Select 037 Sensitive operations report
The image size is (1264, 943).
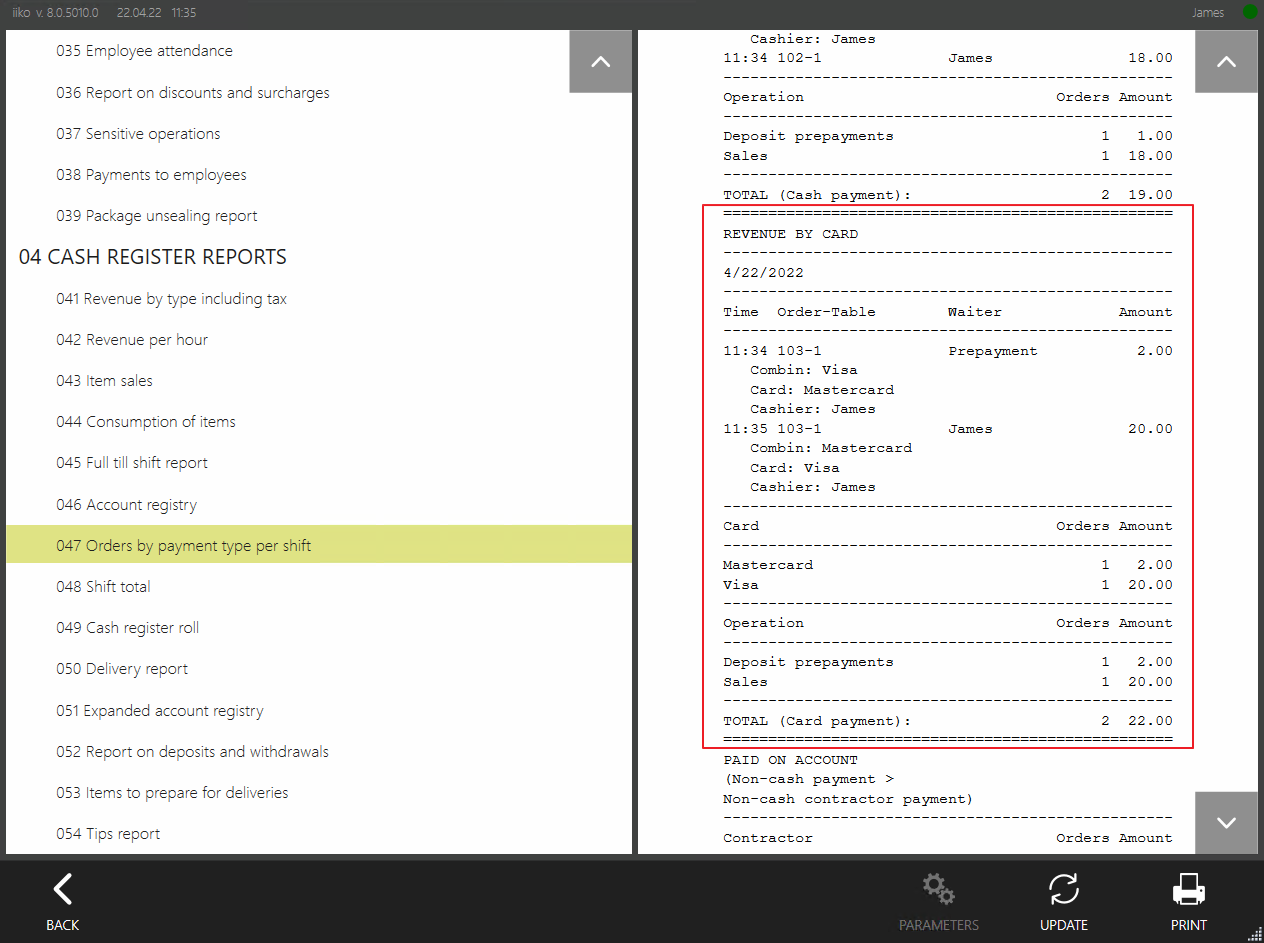[x=138, y=134]
